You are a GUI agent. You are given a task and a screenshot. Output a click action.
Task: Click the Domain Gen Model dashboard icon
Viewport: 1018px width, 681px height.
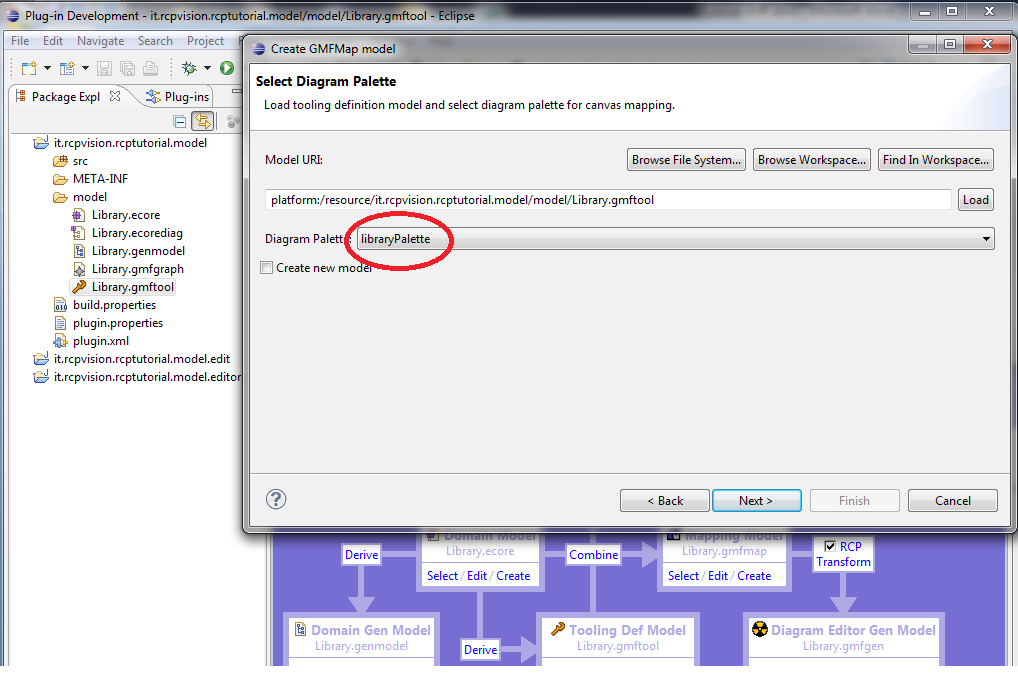pos(301,629)
